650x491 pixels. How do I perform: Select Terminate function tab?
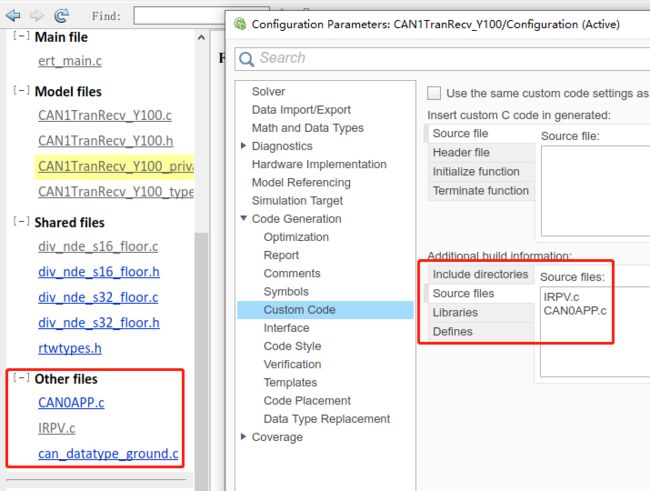(480, 191)
